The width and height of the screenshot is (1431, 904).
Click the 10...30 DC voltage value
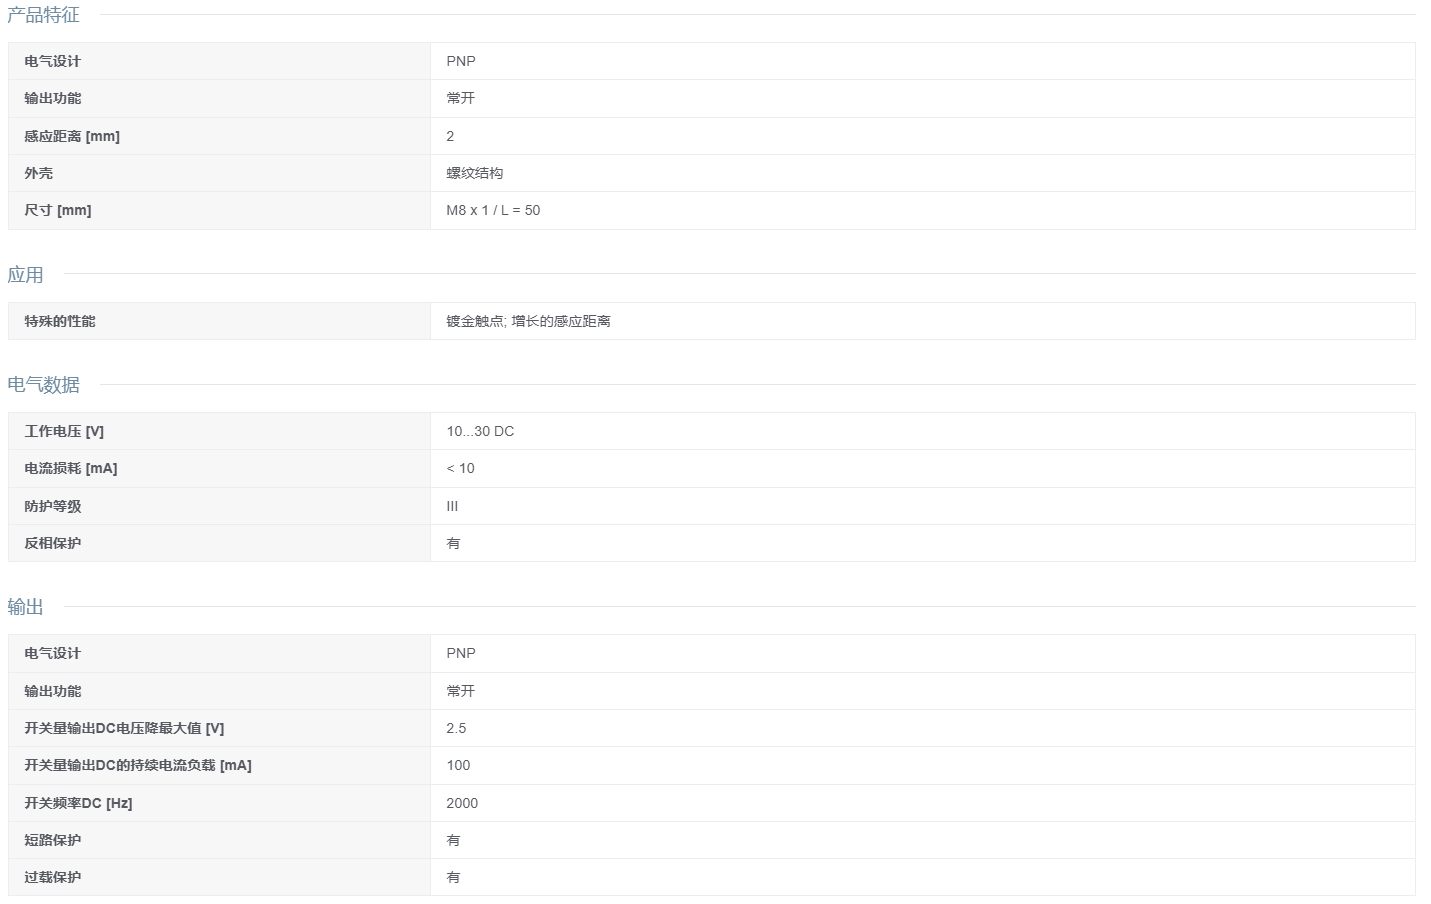coord(480,431)
